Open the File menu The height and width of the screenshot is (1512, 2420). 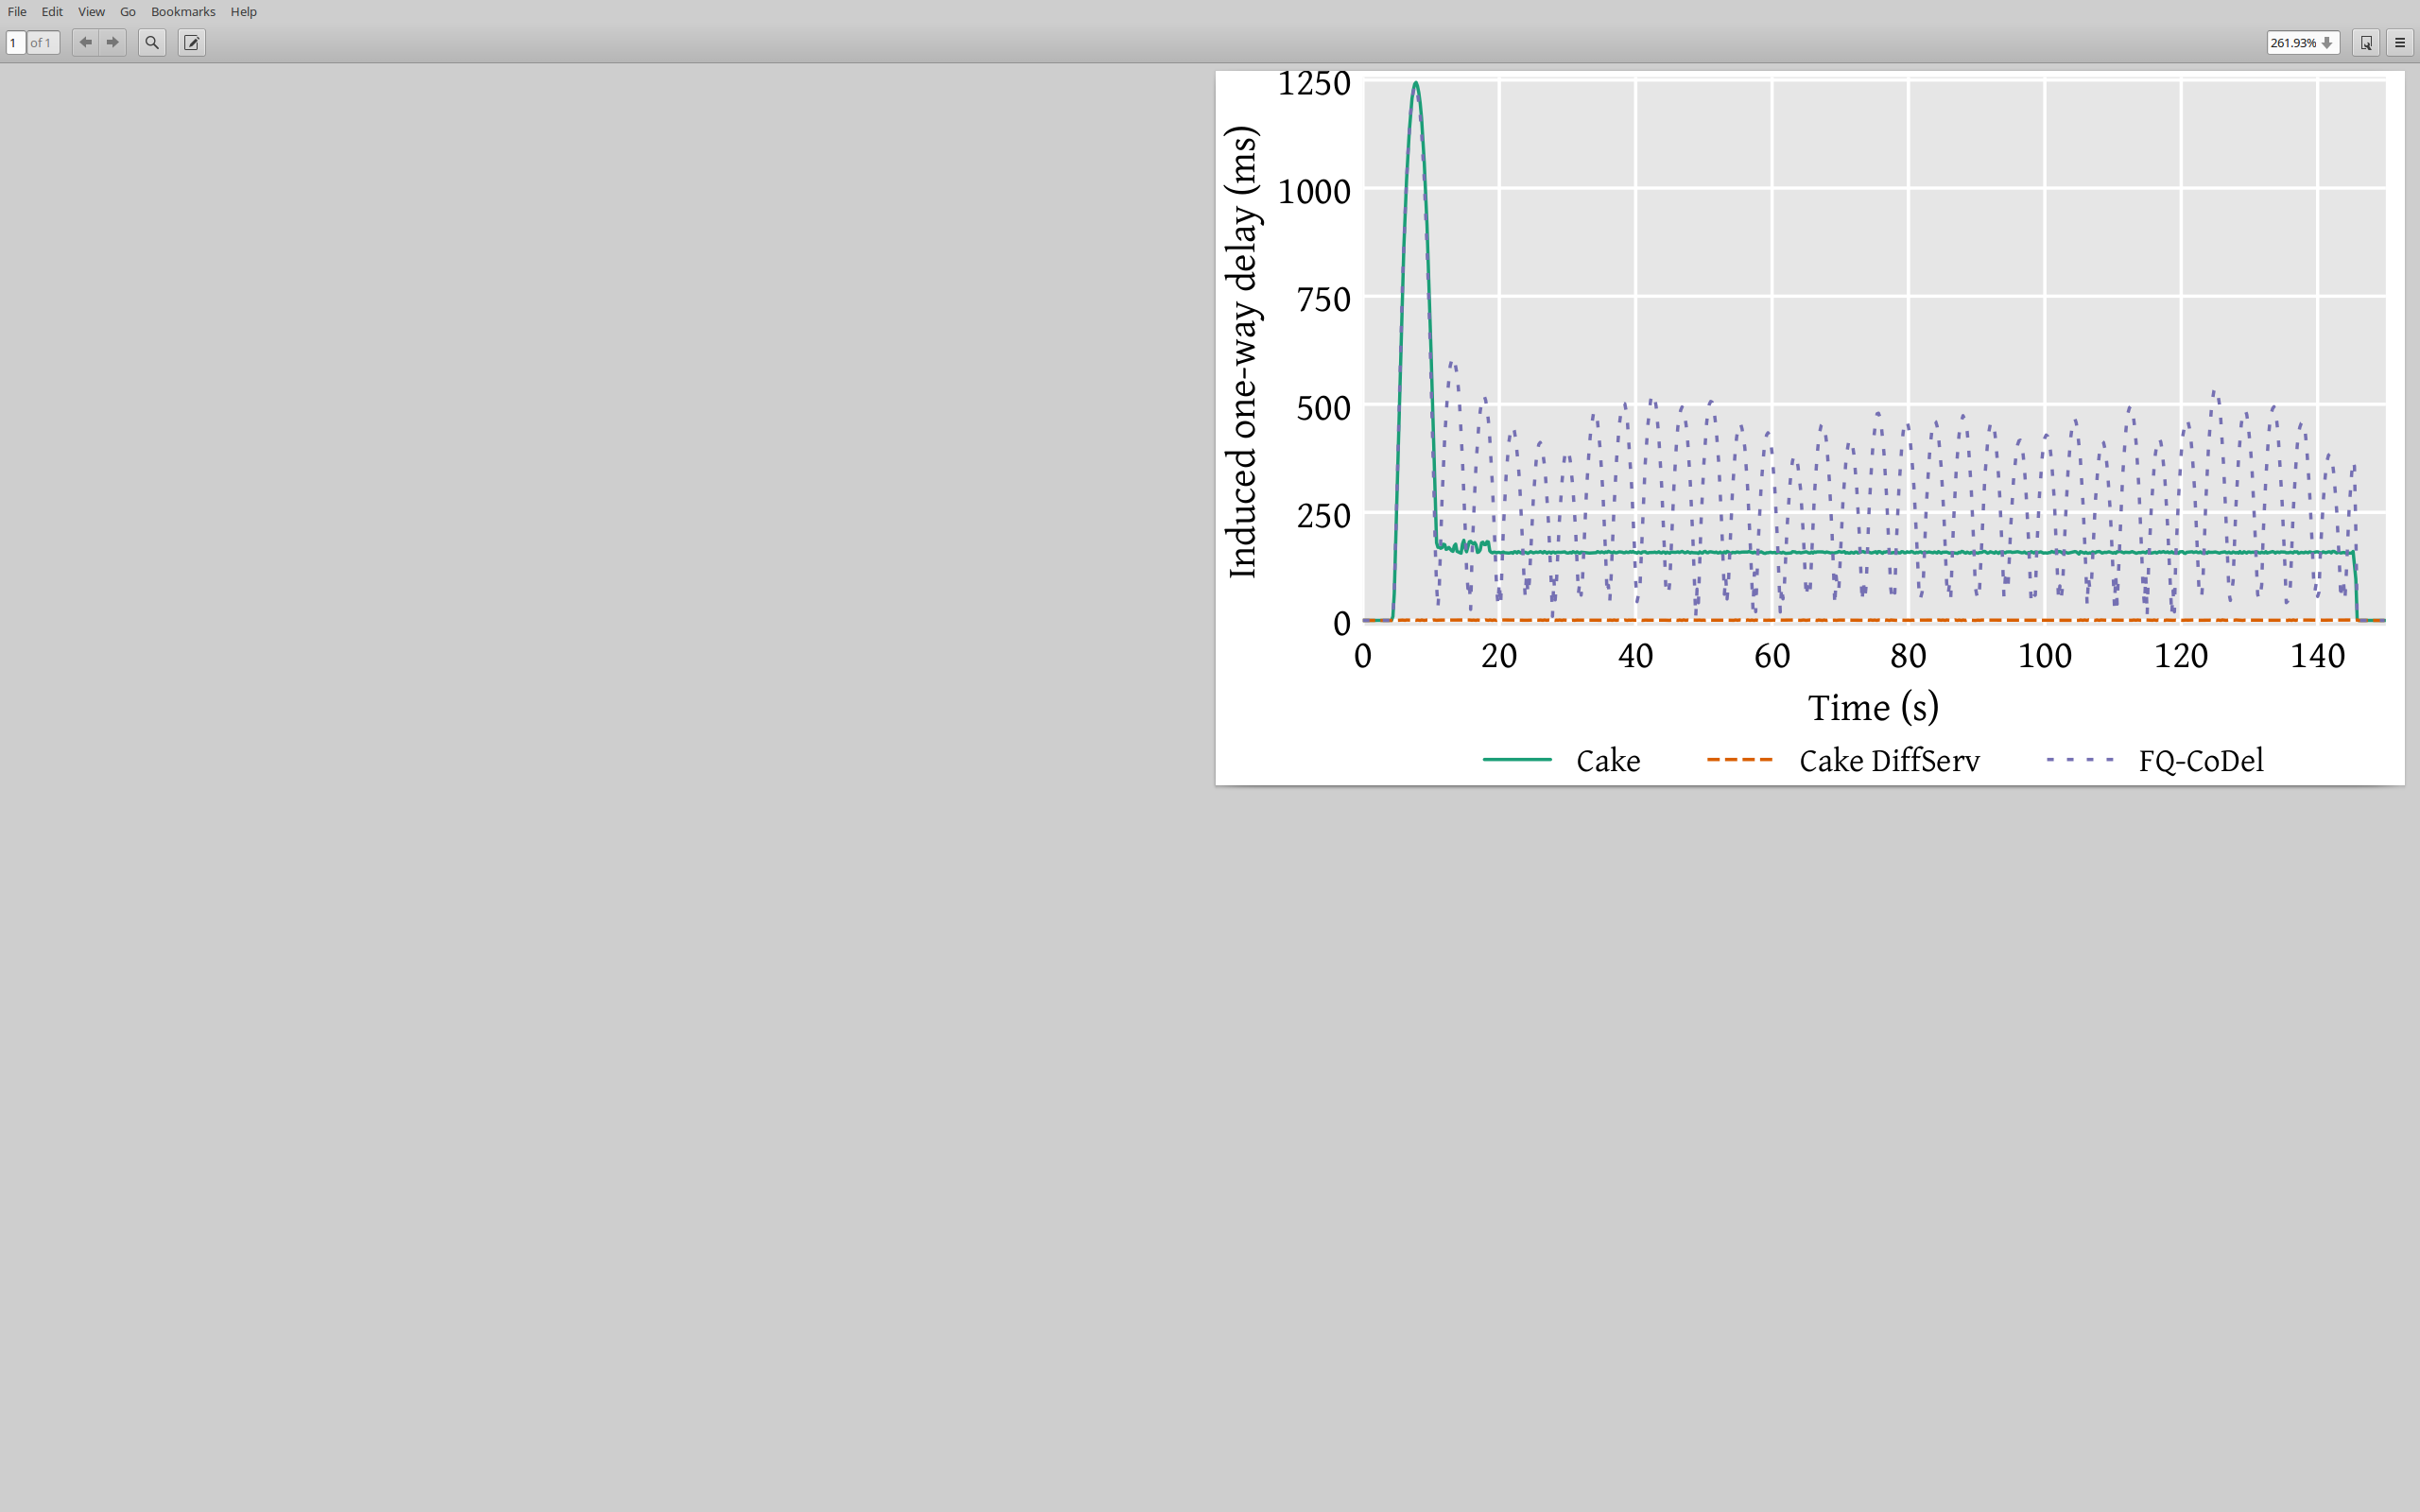pos(17,11)
